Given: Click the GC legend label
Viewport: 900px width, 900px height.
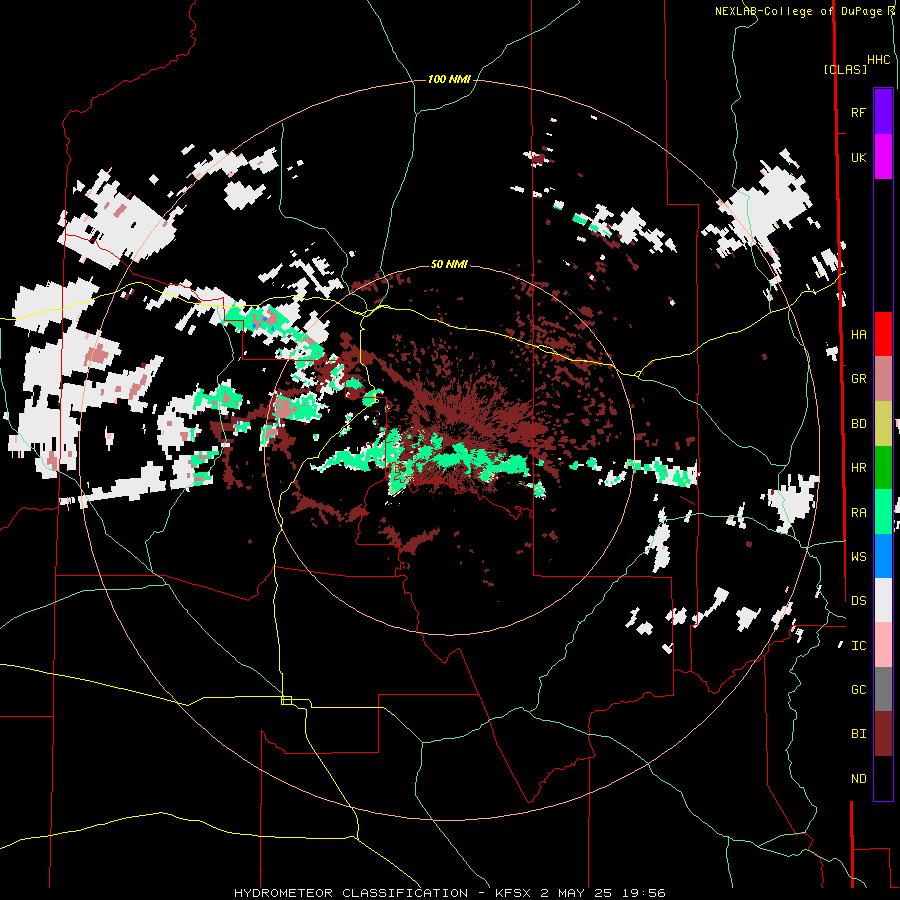Looking at the screenshot, I should (858, 690).
